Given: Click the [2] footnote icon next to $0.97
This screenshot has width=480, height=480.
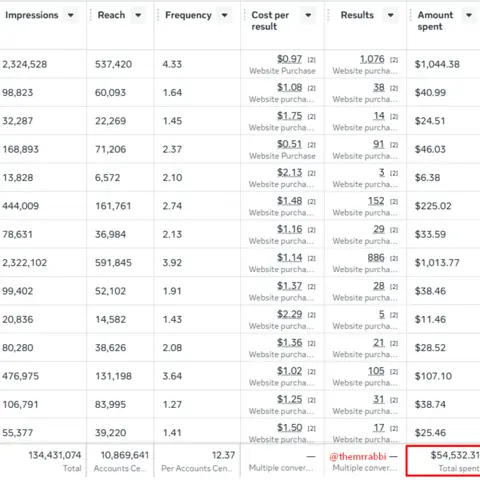Looking at the screenshot, I should coord(311,60).
